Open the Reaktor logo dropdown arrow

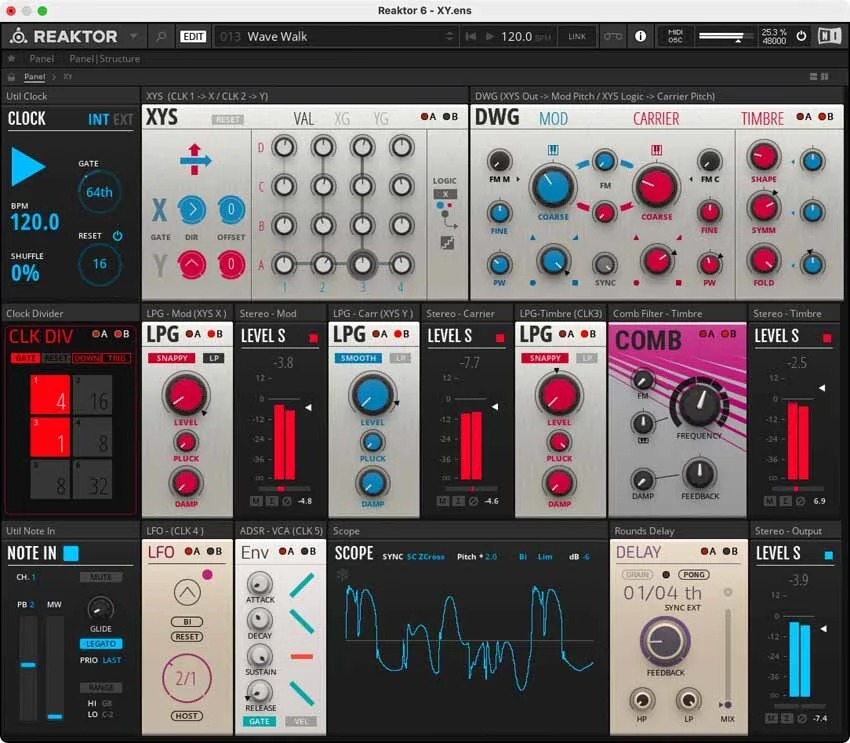point(135,35)
